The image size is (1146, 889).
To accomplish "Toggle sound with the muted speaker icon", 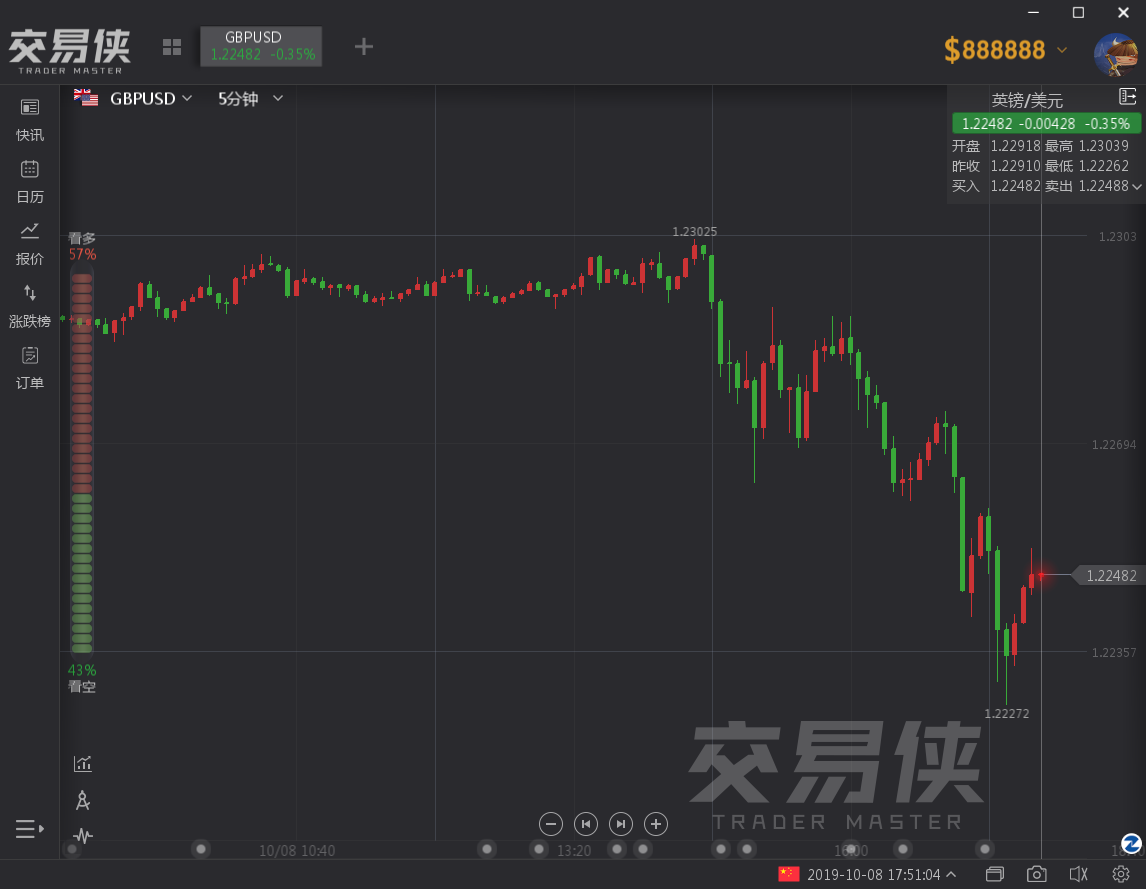I will click(x=1079, y=874).
